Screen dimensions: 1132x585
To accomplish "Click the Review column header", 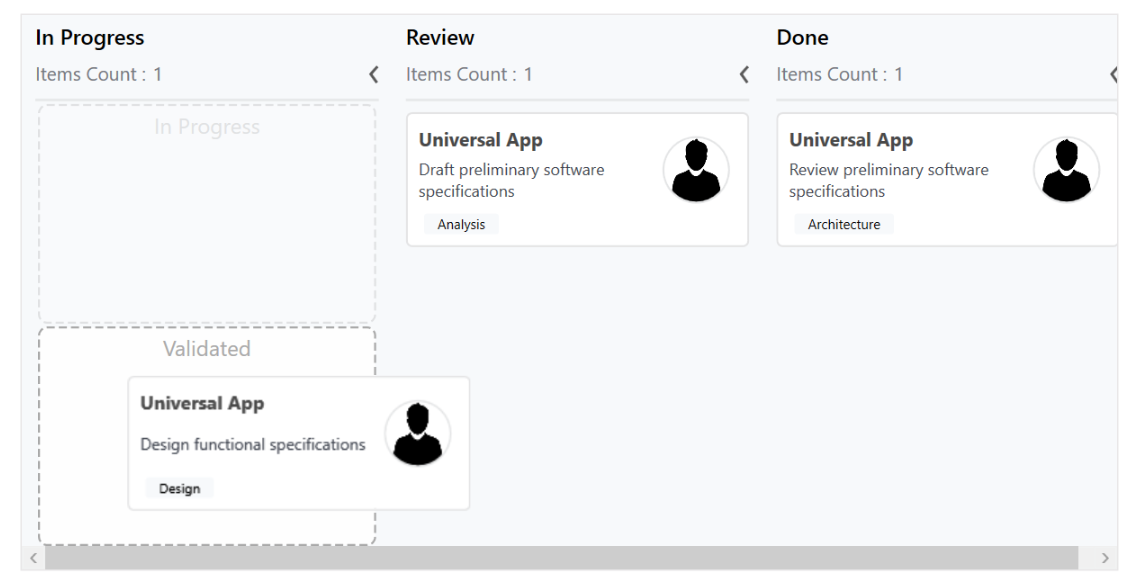I will pyautogui.click(x=440, y=38).
